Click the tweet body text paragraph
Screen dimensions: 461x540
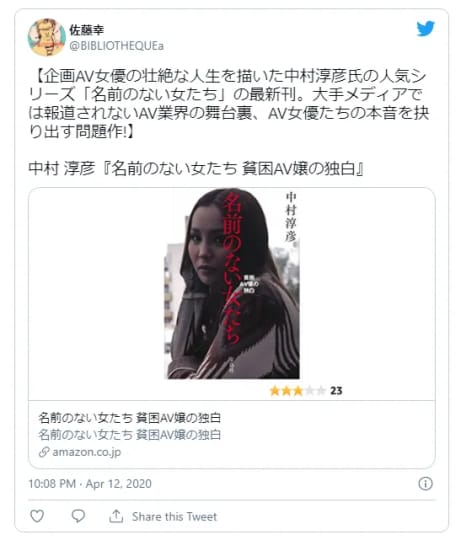click(229, 104)
